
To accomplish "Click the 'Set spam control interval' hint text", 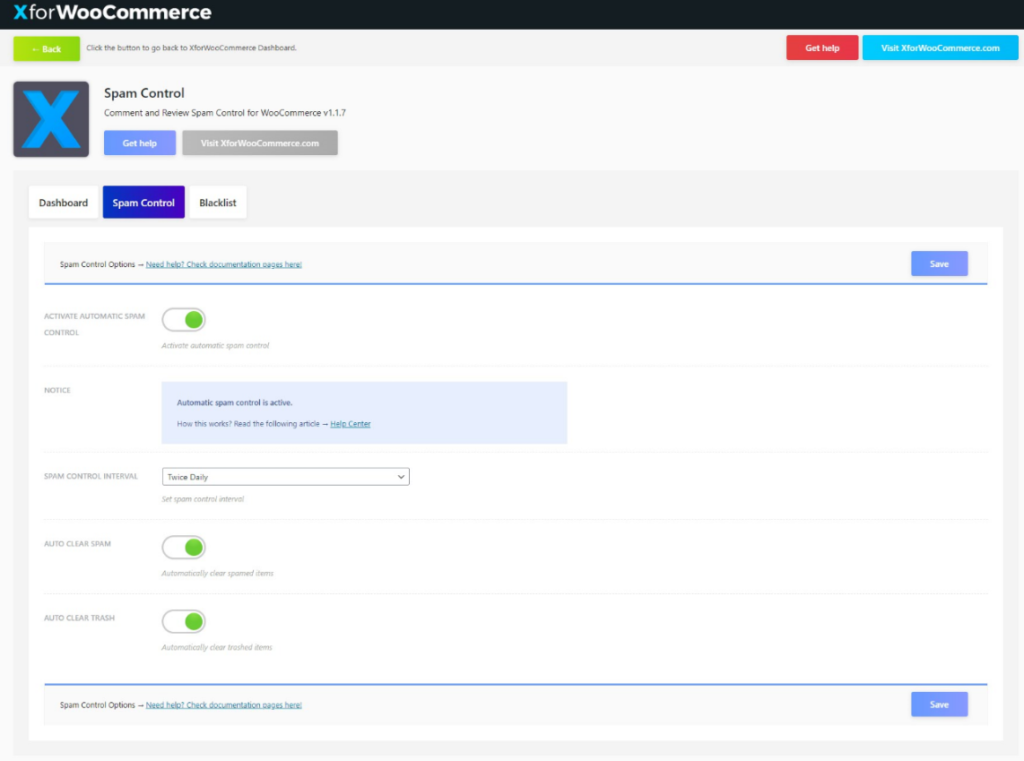I will [x=202, y=499].
